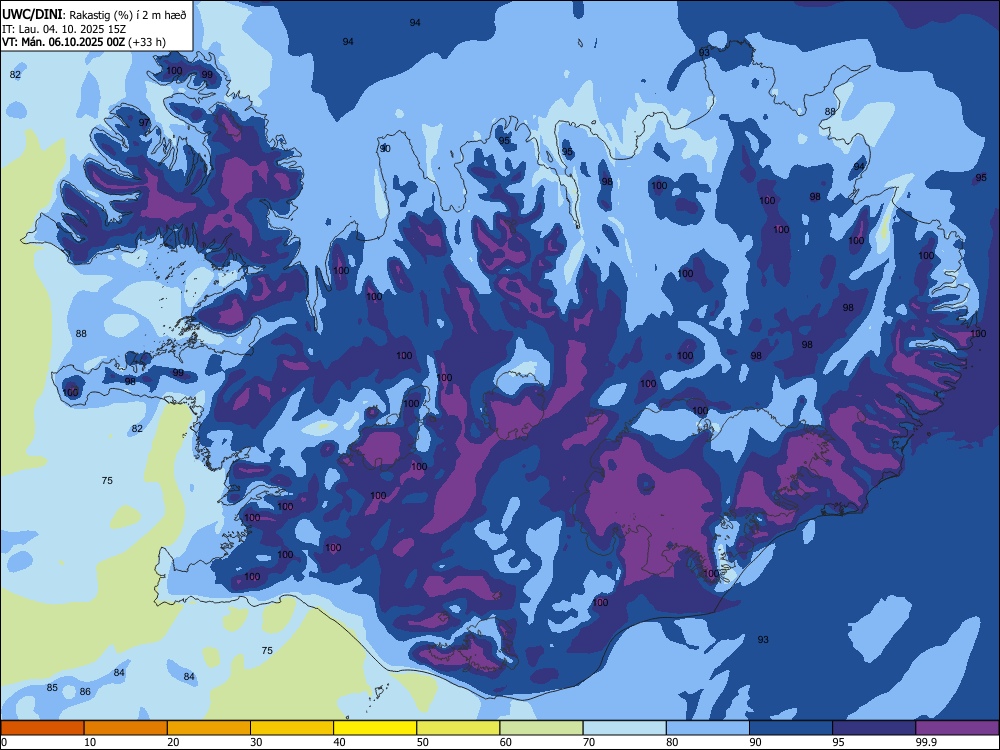Click the '50' legend scale label
Screen dimensions: 1000x750
point(423,742)
